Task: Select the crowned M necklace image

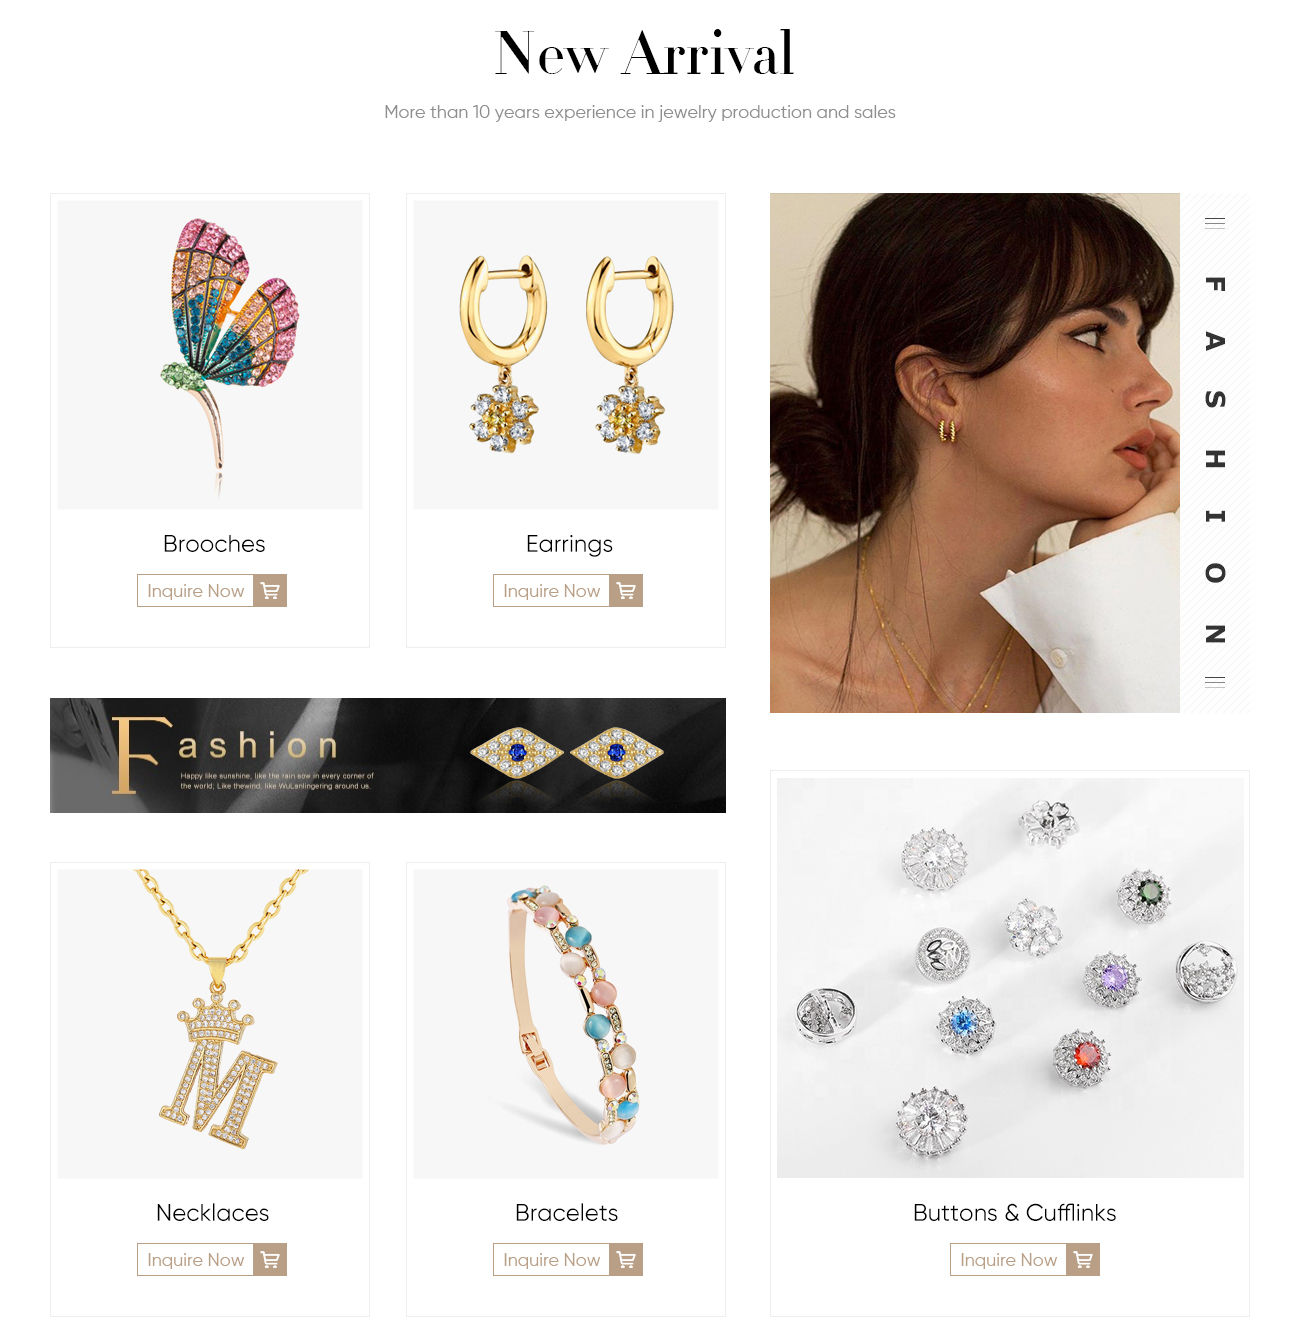Action: point(210,1024)
